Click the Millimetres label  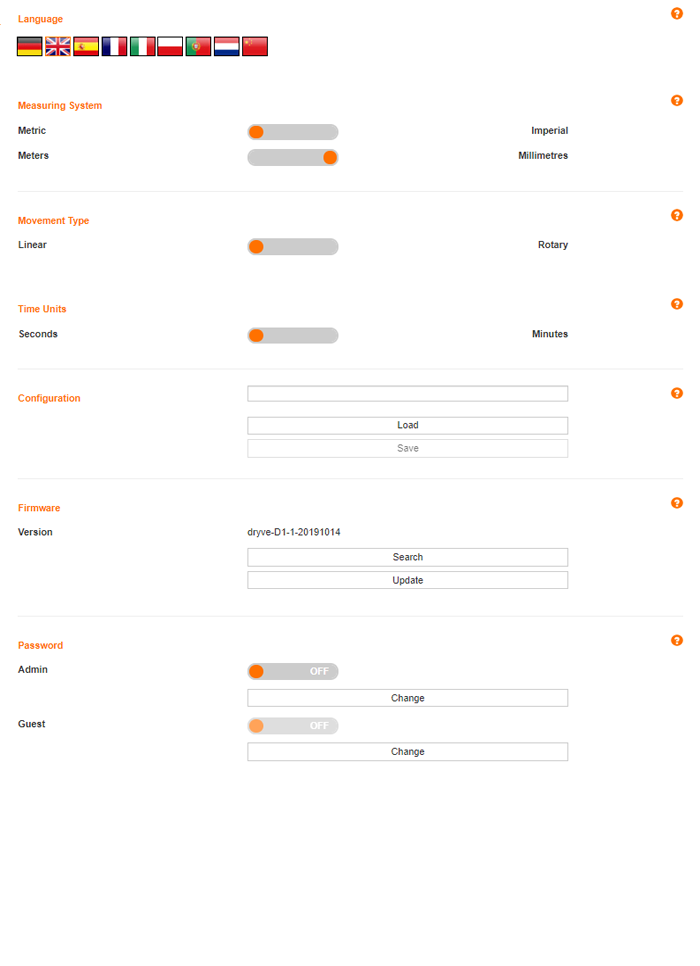[543, 155]
